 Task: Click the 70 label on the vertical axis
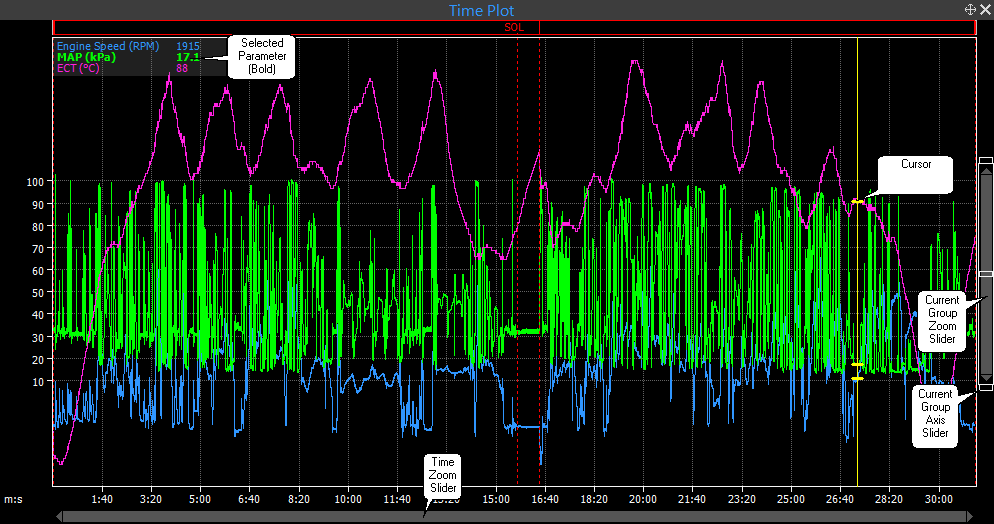coord(38,249)
